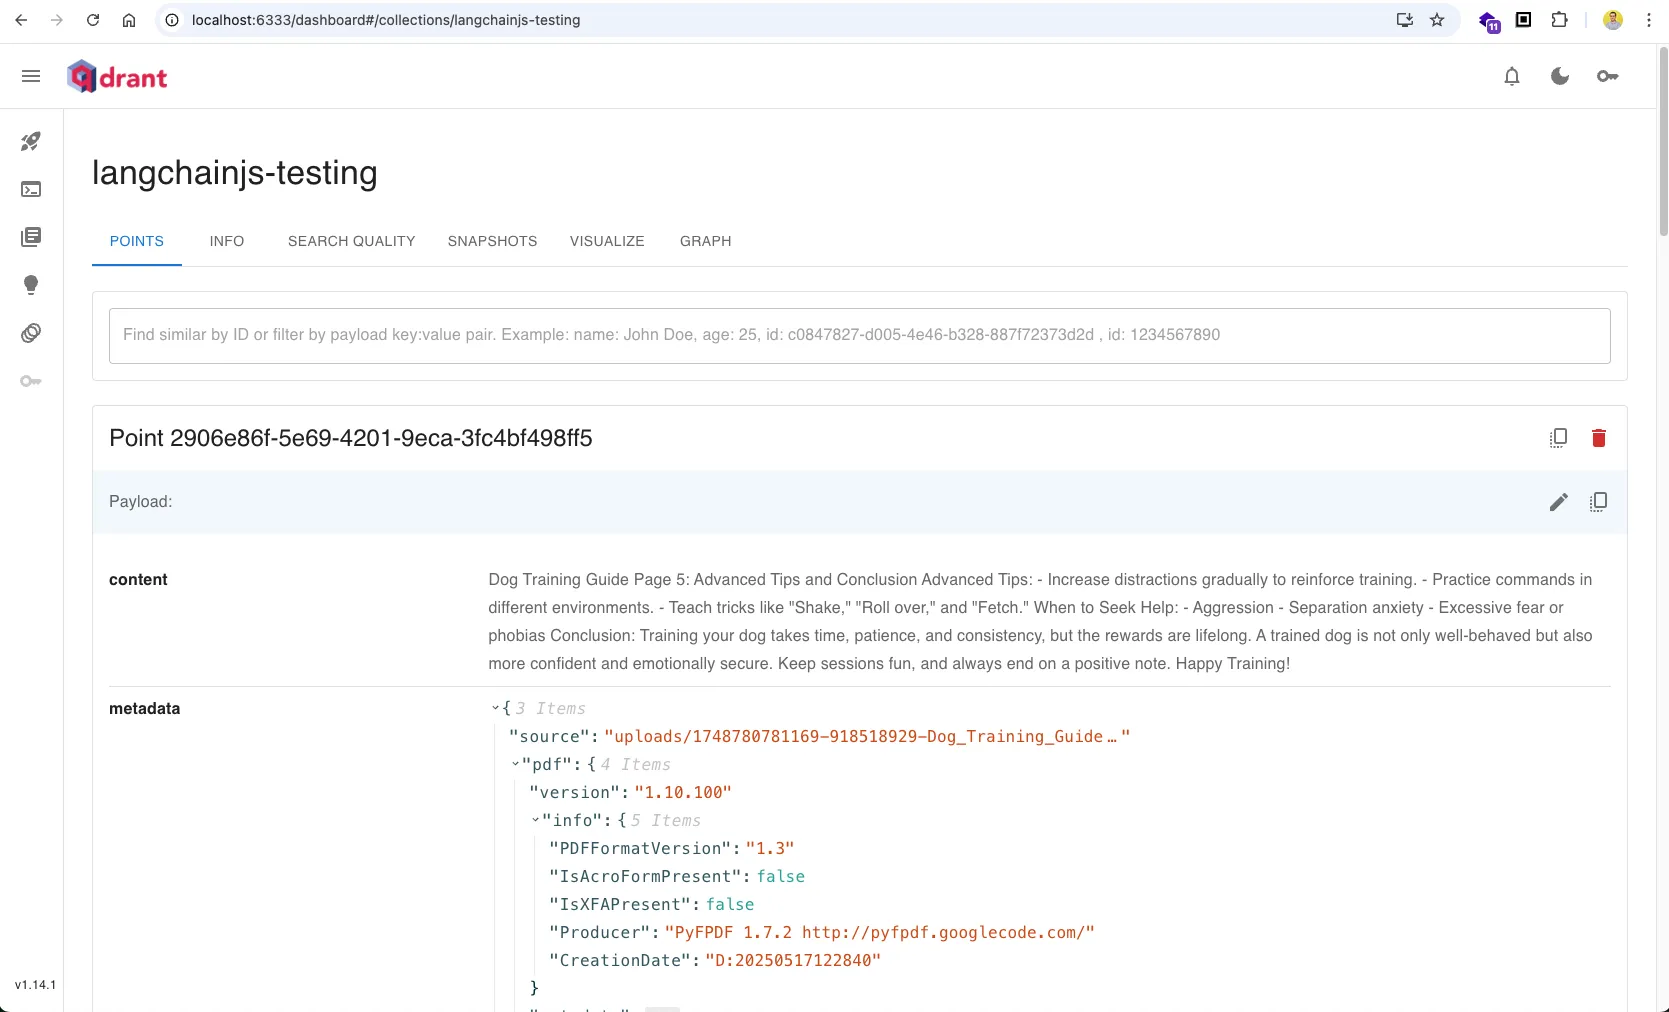
Task: Open the Chrome profile avatar
Action: tap(1613, 20)
